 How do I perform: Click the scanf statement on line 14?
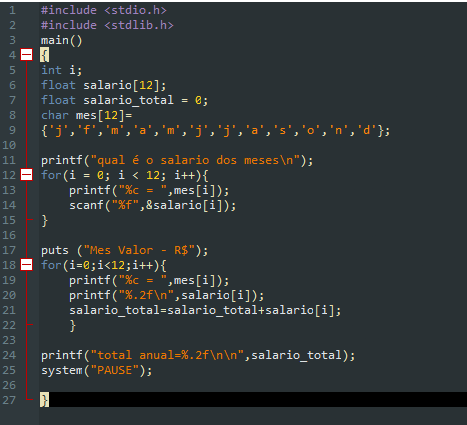tap(153, 205)
